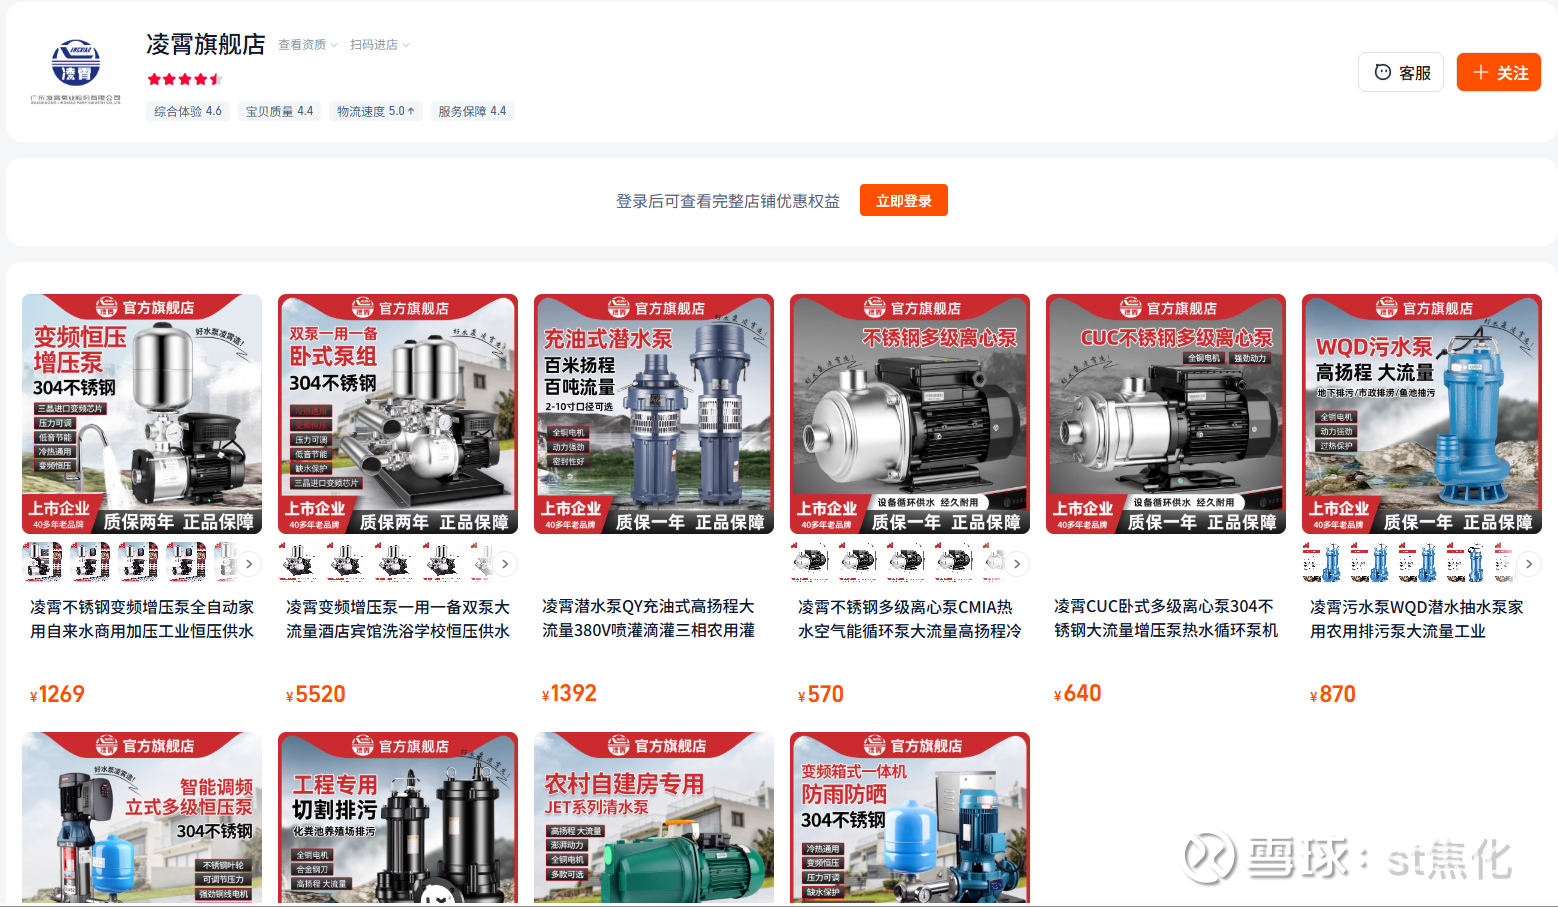Open the CUC不锈钢多级离心泵 product image

coord(1166,414)
